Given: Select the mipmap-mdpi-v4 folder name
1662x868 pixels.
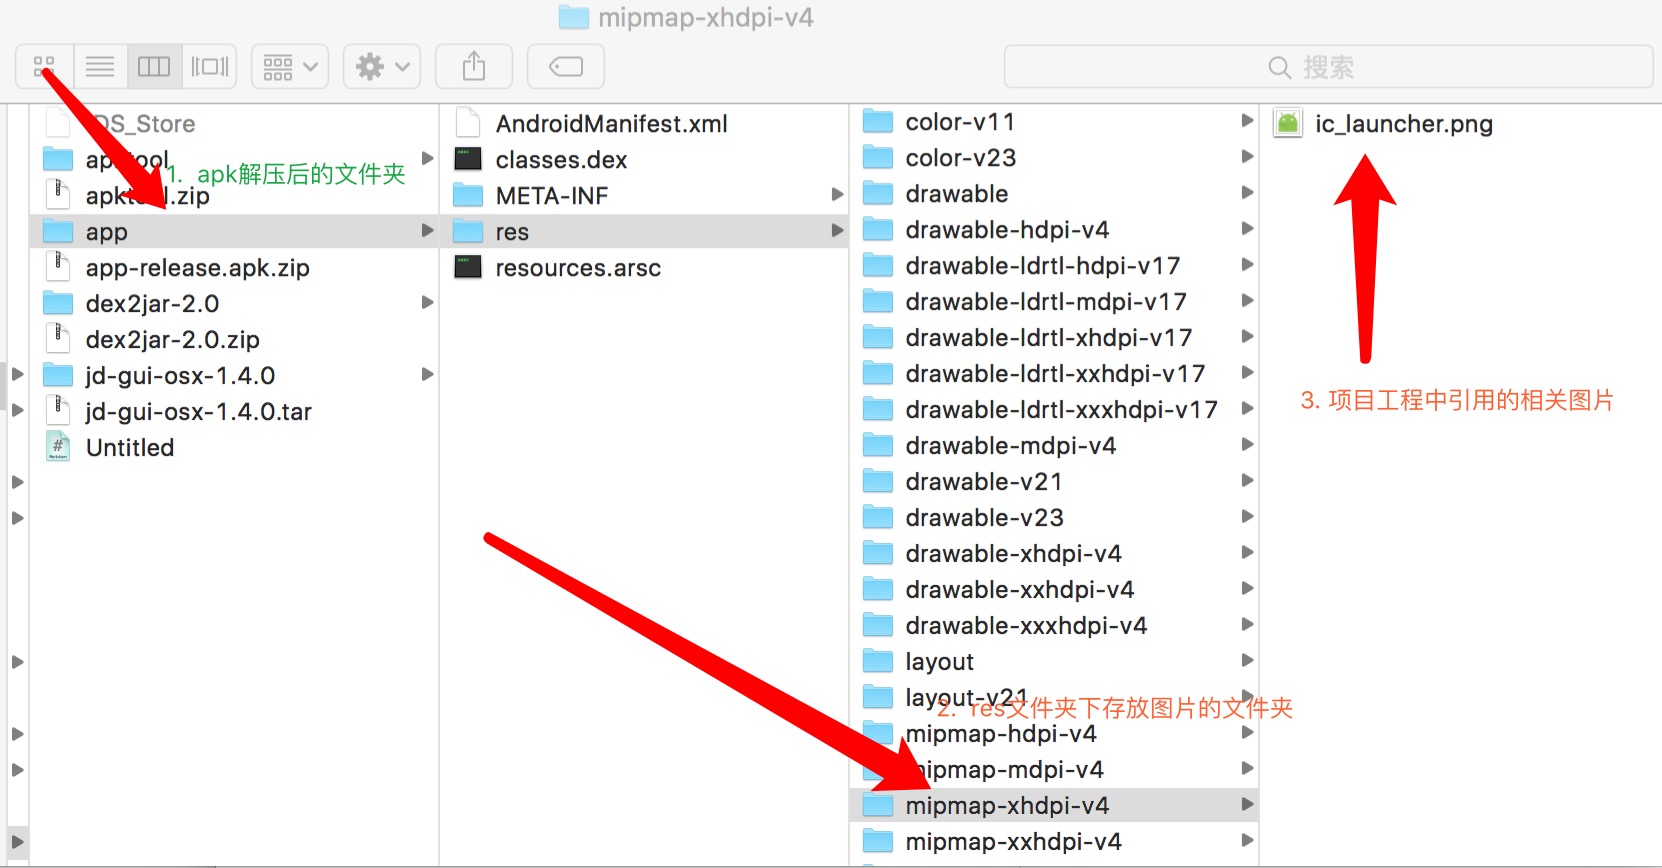Looking at the screenshot, I should [x=1004, y=770].
